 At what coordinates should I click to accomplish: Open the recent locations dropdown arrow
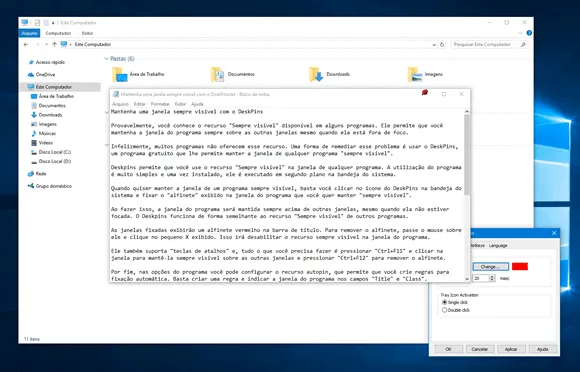(46, 44)
